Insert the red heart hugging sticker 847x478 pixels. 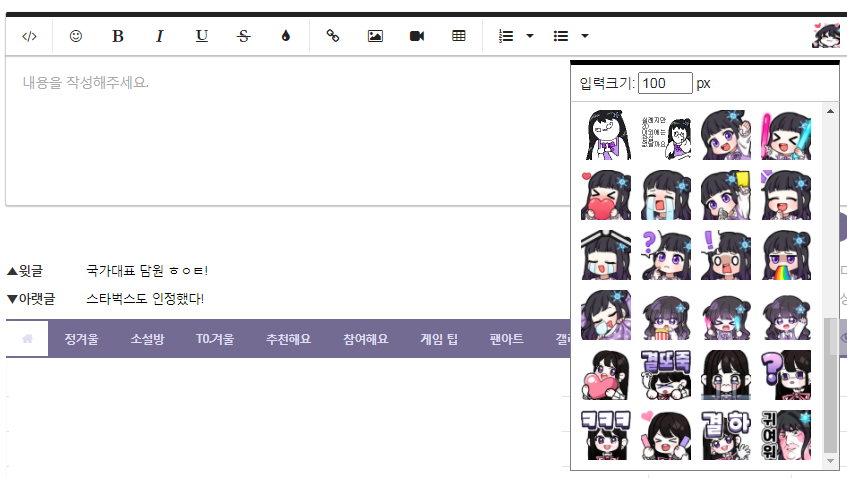[x=606, y=196]
